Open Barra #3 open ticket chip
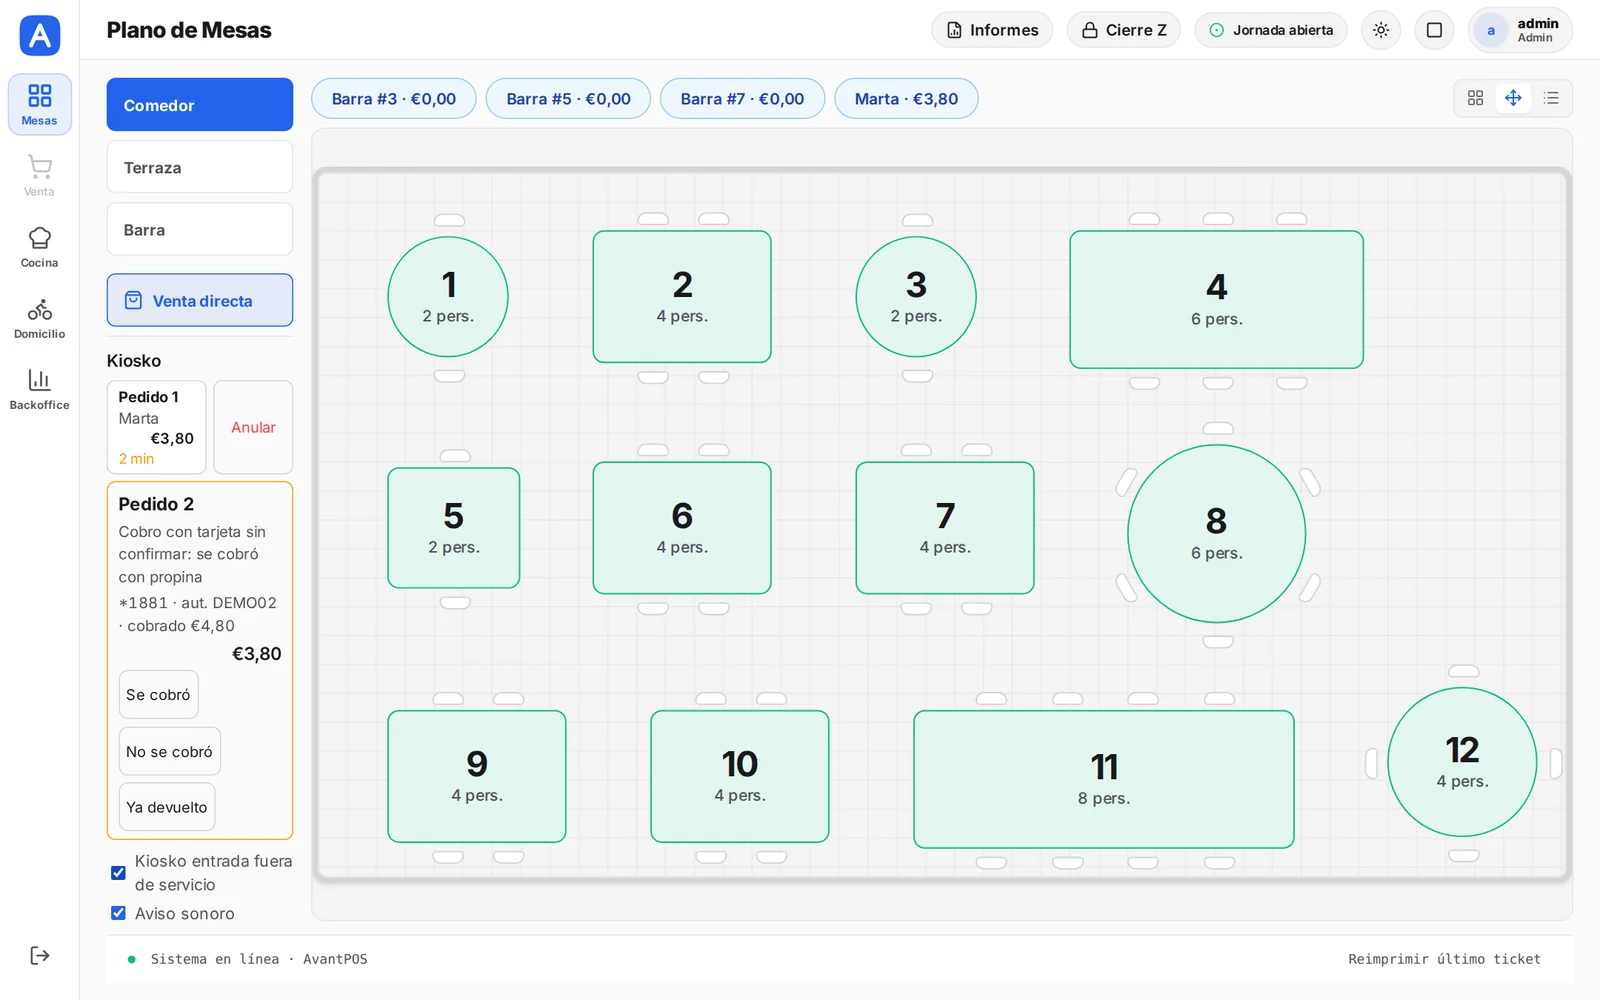Image resolution: width=1600 pixels, height=1000 pixels. (394, 99)
